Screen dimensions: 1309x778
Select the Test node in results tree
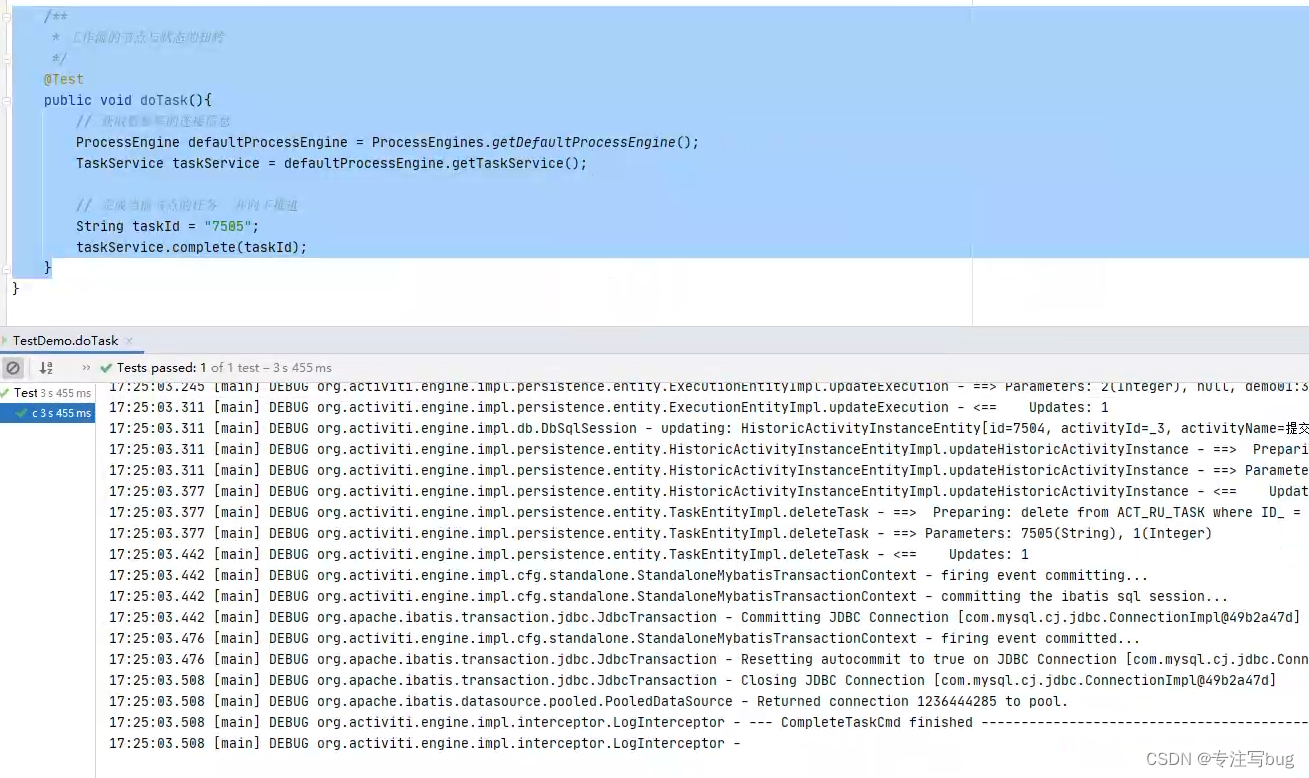tap(47, 393)
